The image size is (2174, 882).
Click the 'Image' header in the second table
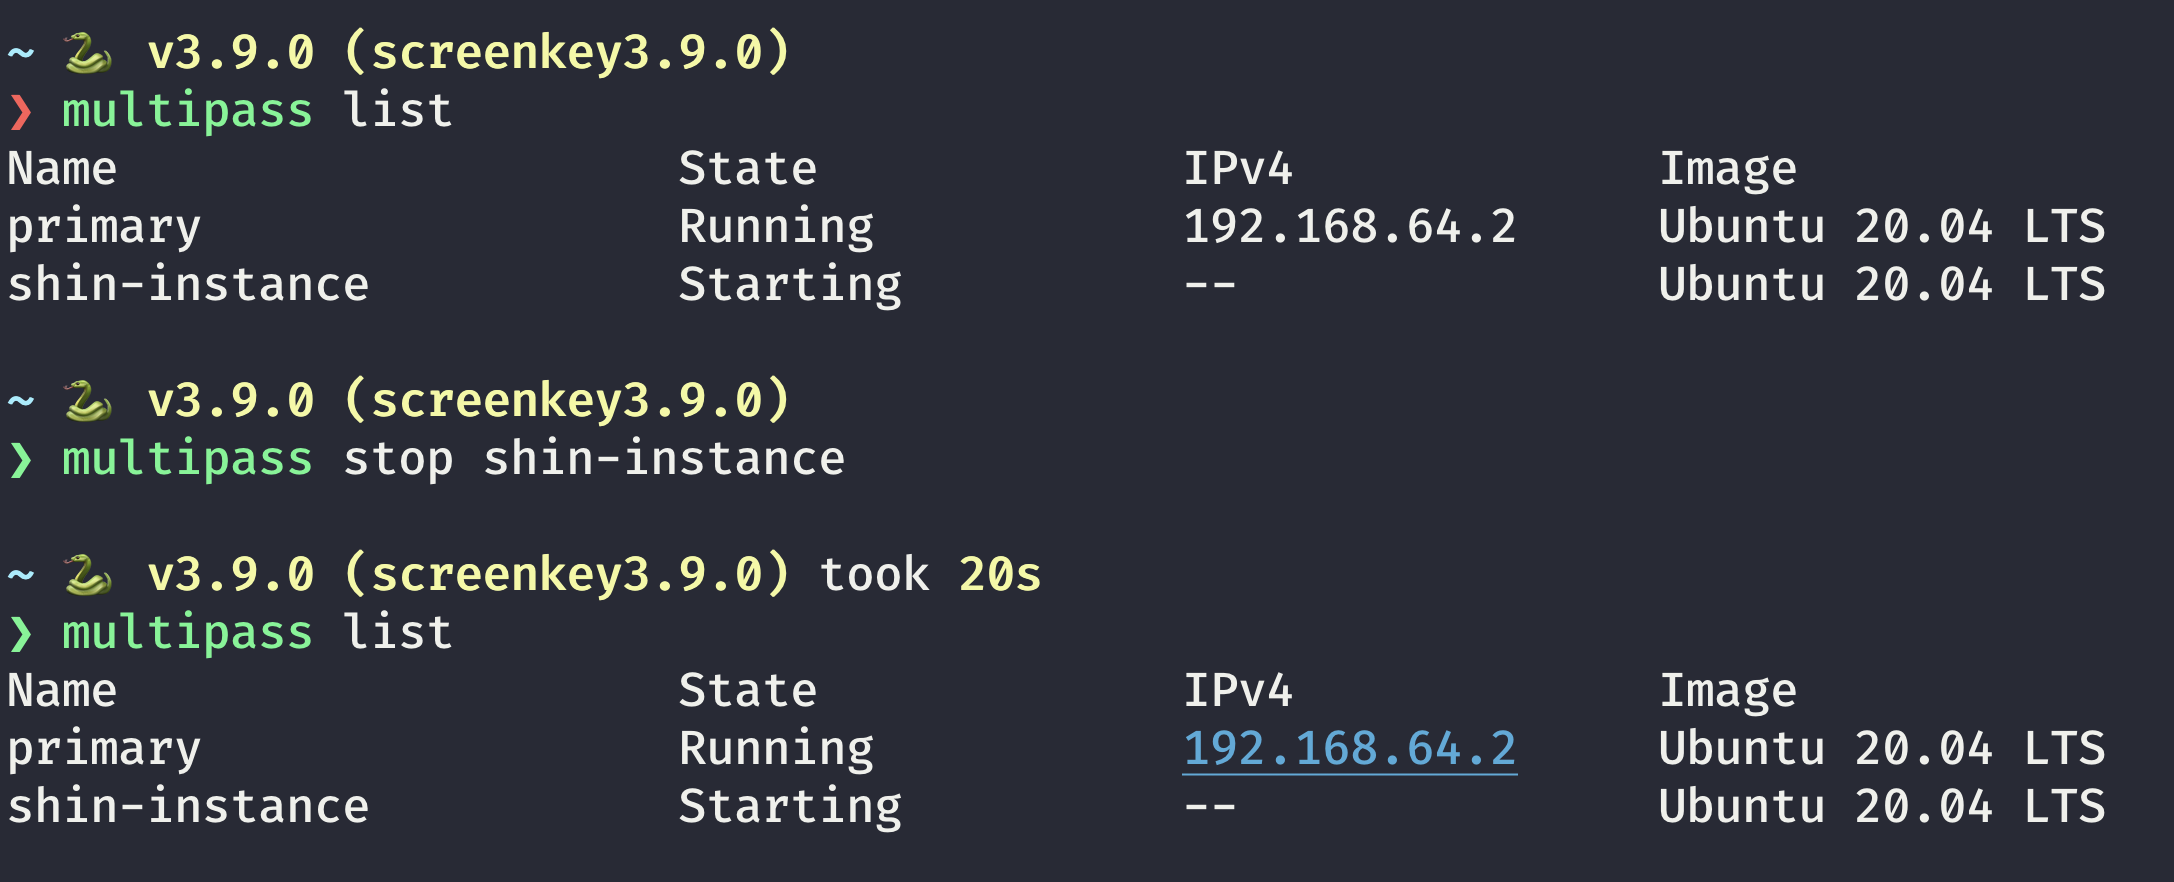(x=1728, y=691)
